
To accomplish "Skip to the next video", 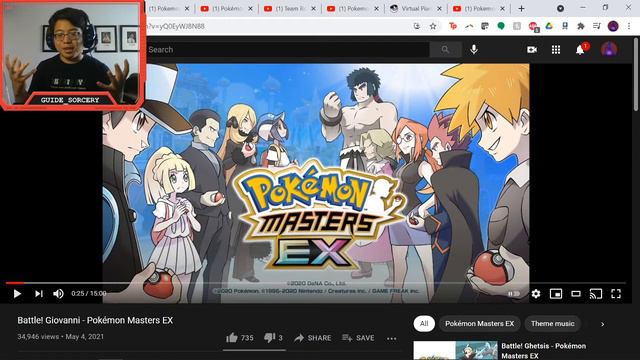I will tap(39, 293).
